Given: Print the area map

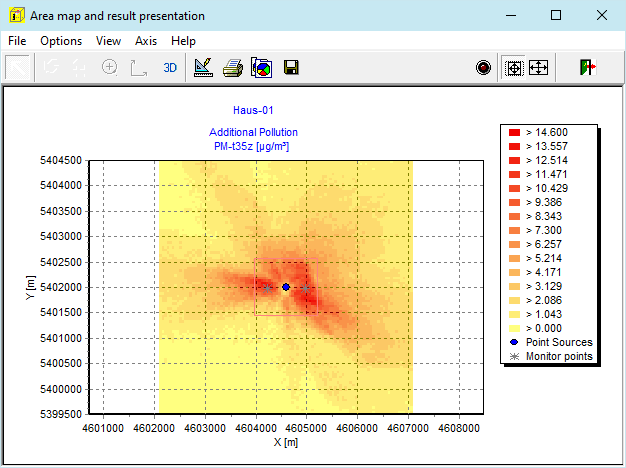Looking at the screenshot, I should [x=233, y=67].
